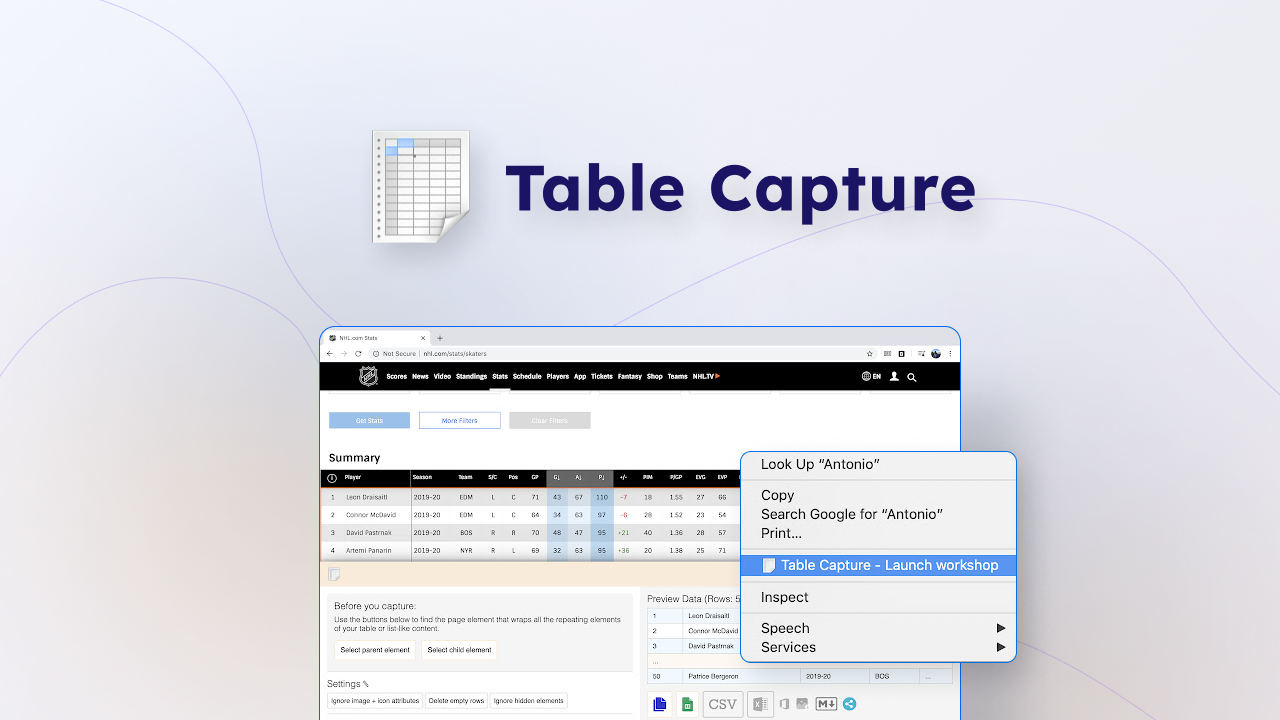Screen dimensions: 1280x720
Task: Enable Ignore hidden elements
Action: [528, 701]
